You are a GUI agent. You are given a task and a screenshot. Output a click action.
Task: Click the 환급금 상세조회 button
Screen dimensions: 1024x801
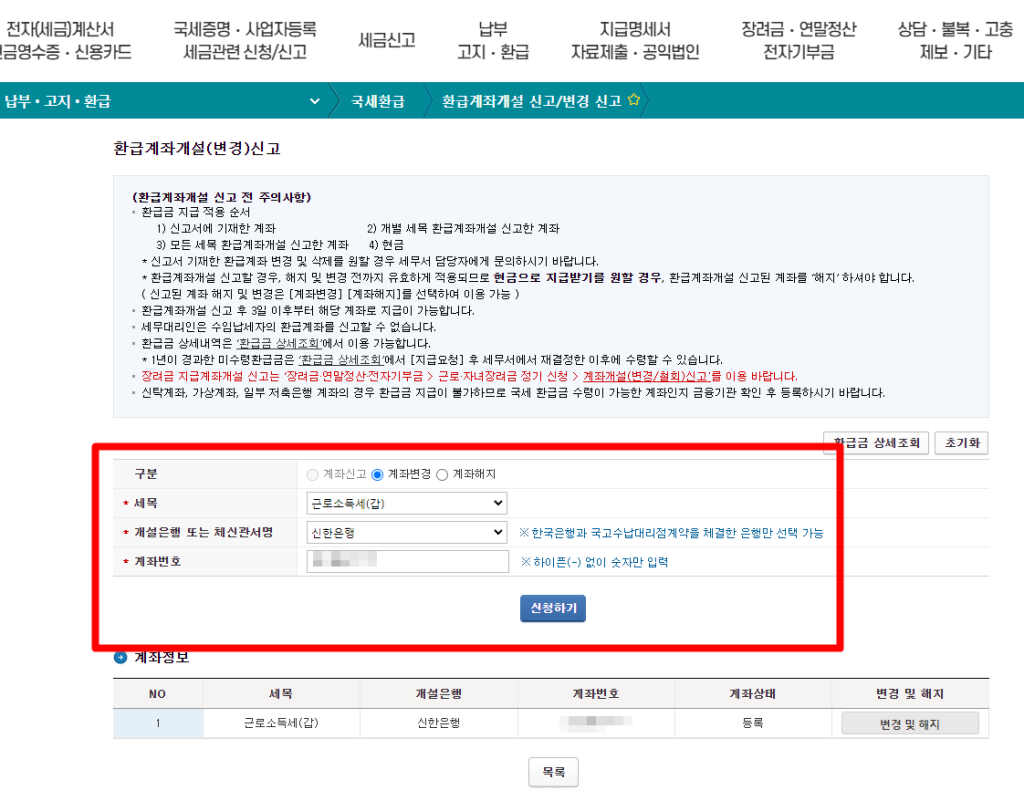click(x=876, y=443)
